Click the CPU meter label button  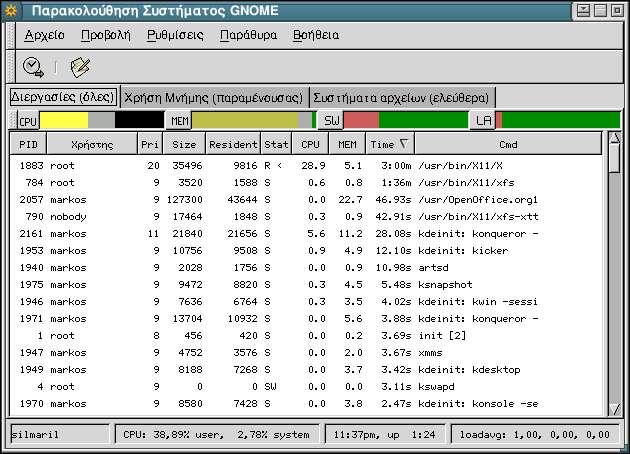(28, 121)
